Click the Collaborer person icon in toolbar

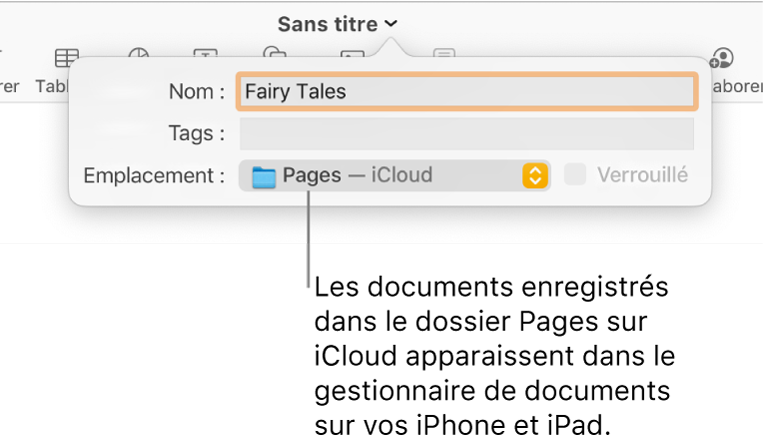click(x=722, y=58)
